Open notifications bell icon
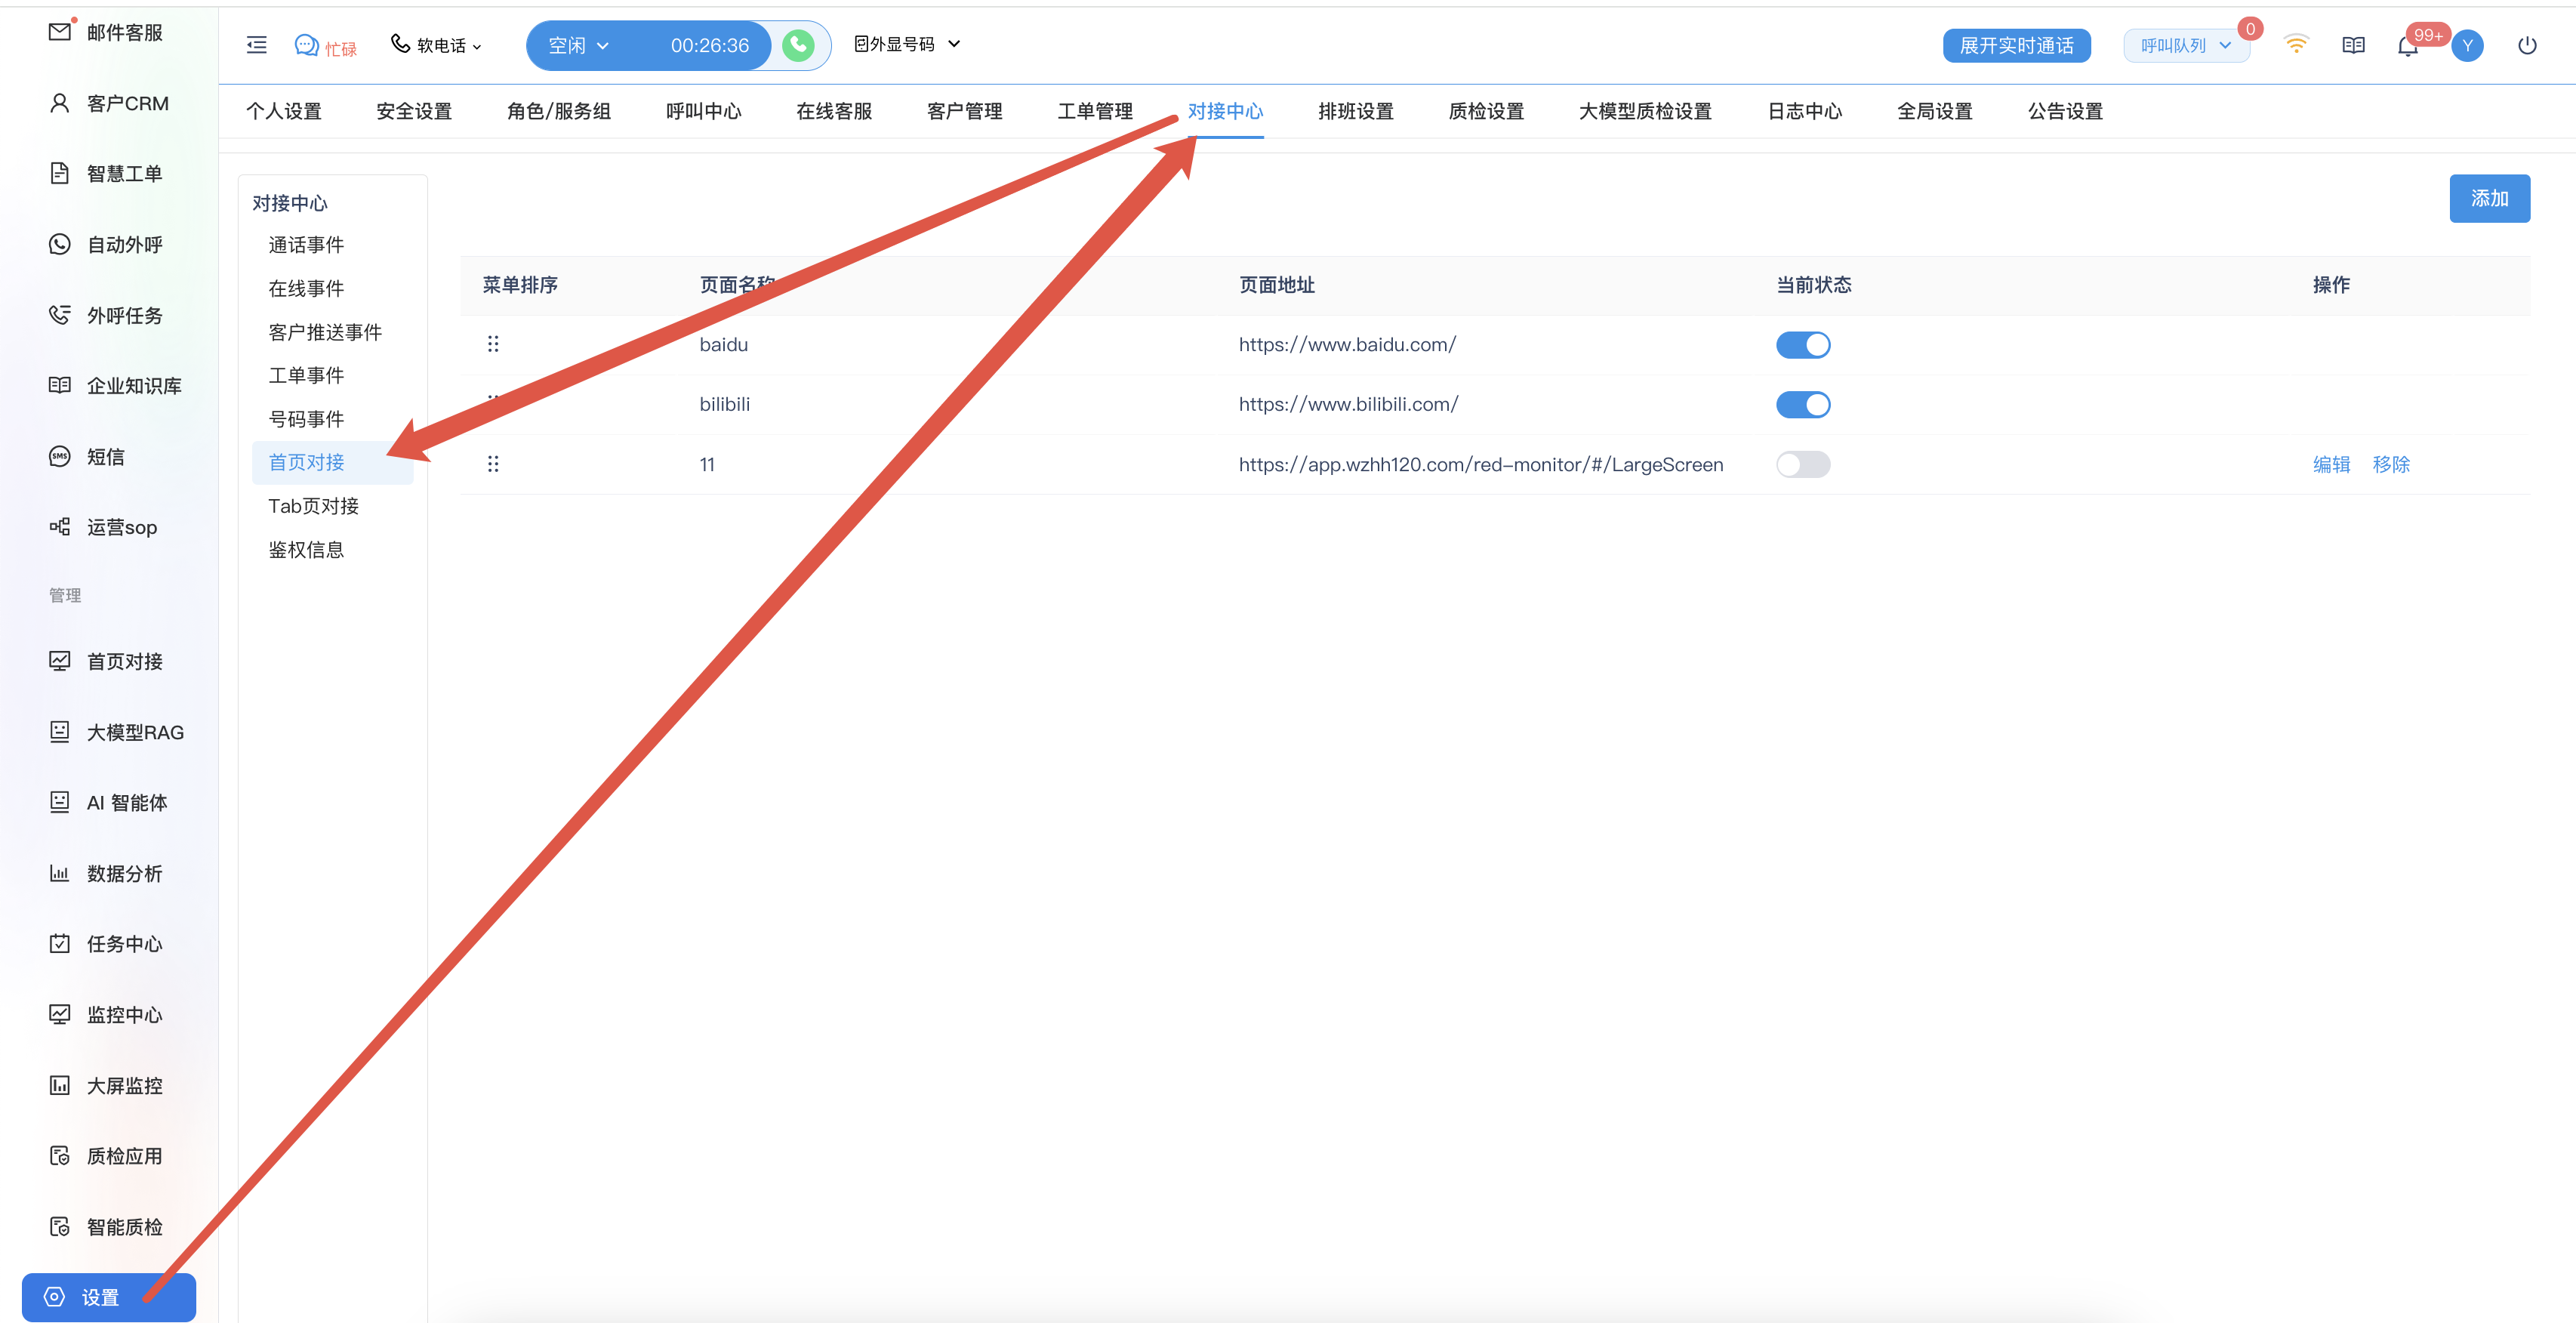Screen dimensions: 2576x1323 [2408, 46]
